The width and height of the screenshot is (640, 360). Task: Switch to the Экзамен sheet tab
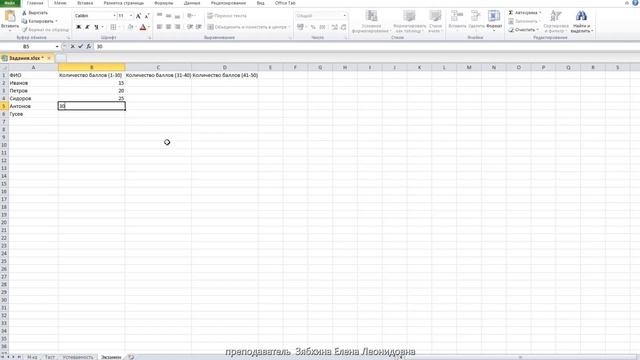point(111,357)
